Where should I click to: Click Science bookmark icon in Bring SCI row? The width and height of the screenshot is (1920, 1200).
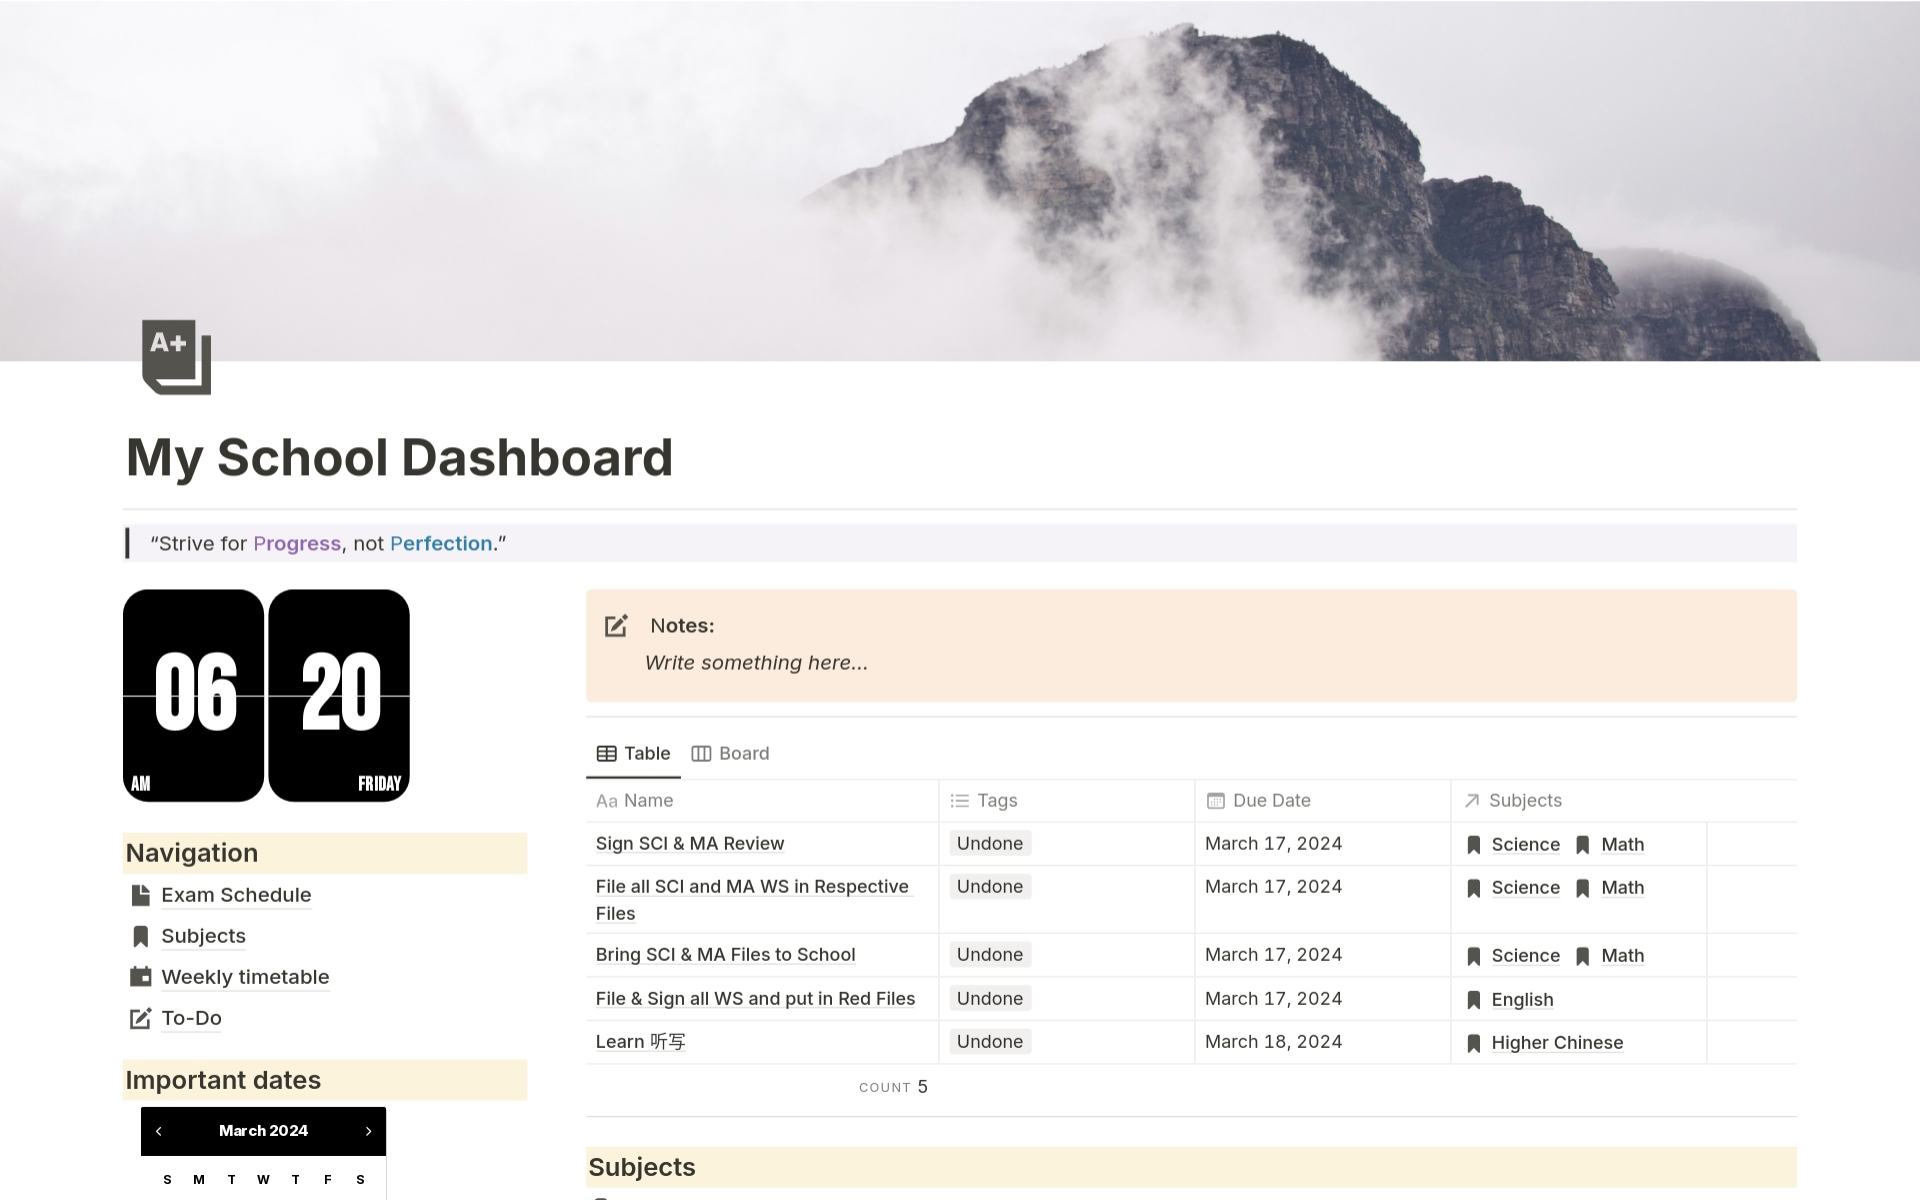click(1473, 956)
